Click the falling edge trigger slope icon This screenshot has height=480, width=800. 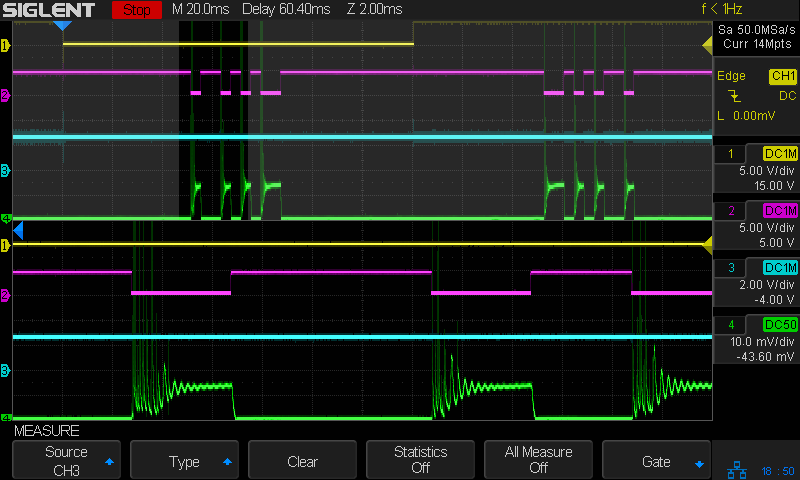pyautogui.click(x=736, y=96)
